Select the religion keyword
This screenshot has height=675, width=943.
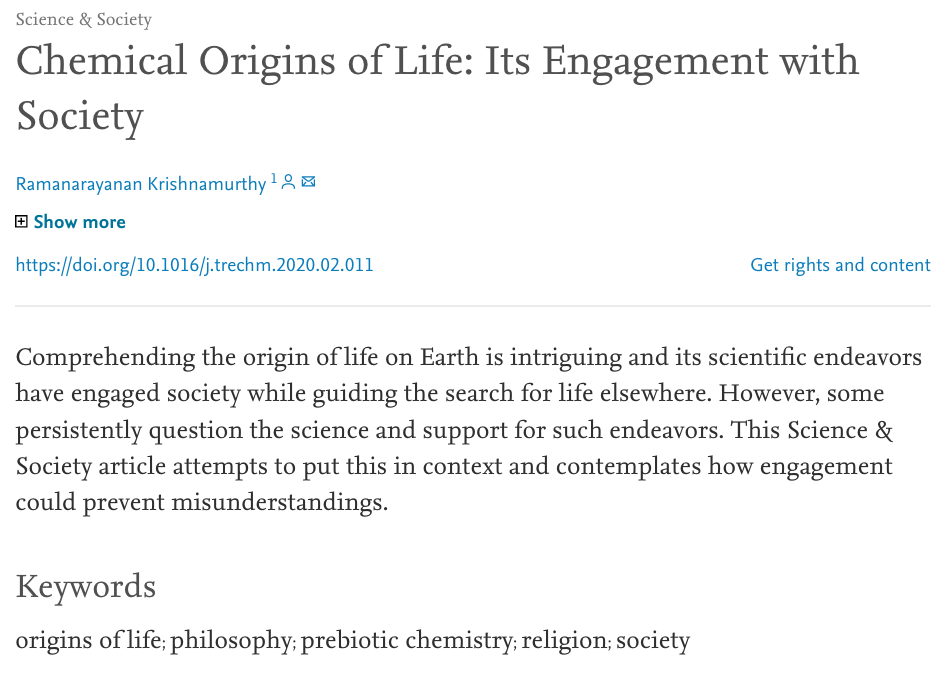[564, 640]
